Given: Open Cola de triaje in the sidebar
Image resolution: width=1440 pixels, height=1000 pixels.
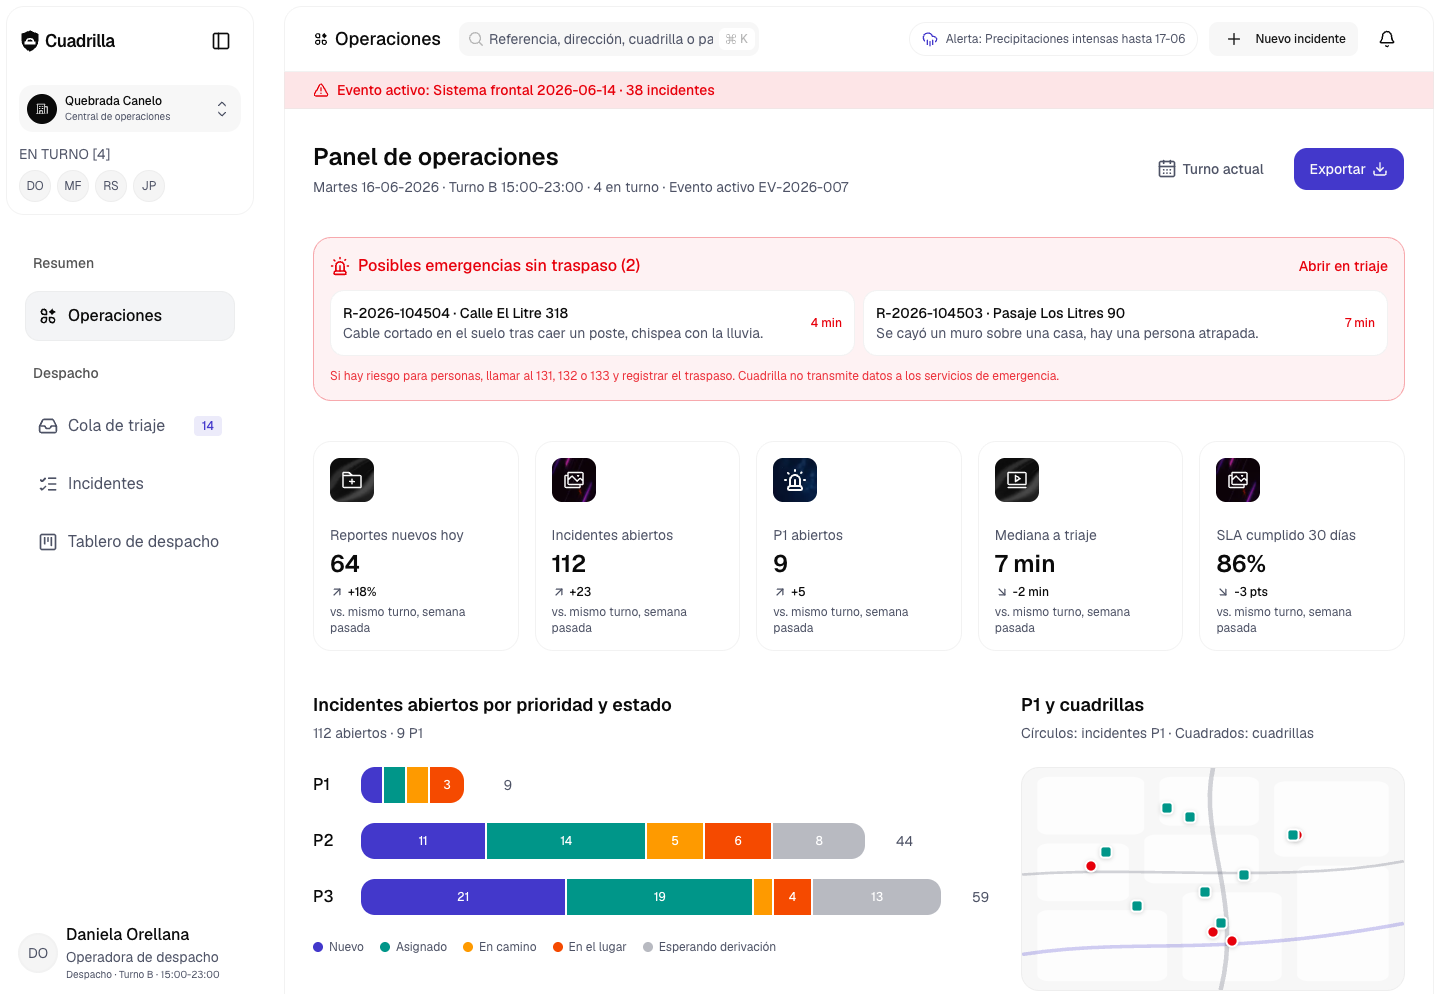Looking at the screenshot, I should point(130,426).
